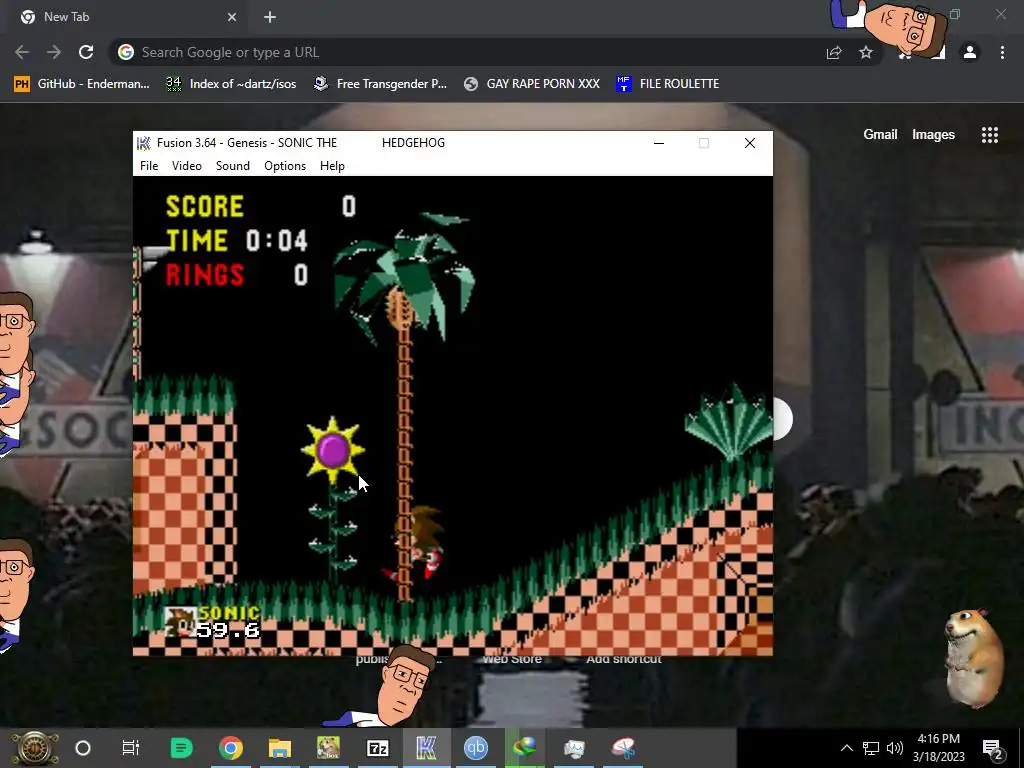Open the dog Box app on taskbar
This screenshot has width=1024, height=768.
click(x=328, y=748)
